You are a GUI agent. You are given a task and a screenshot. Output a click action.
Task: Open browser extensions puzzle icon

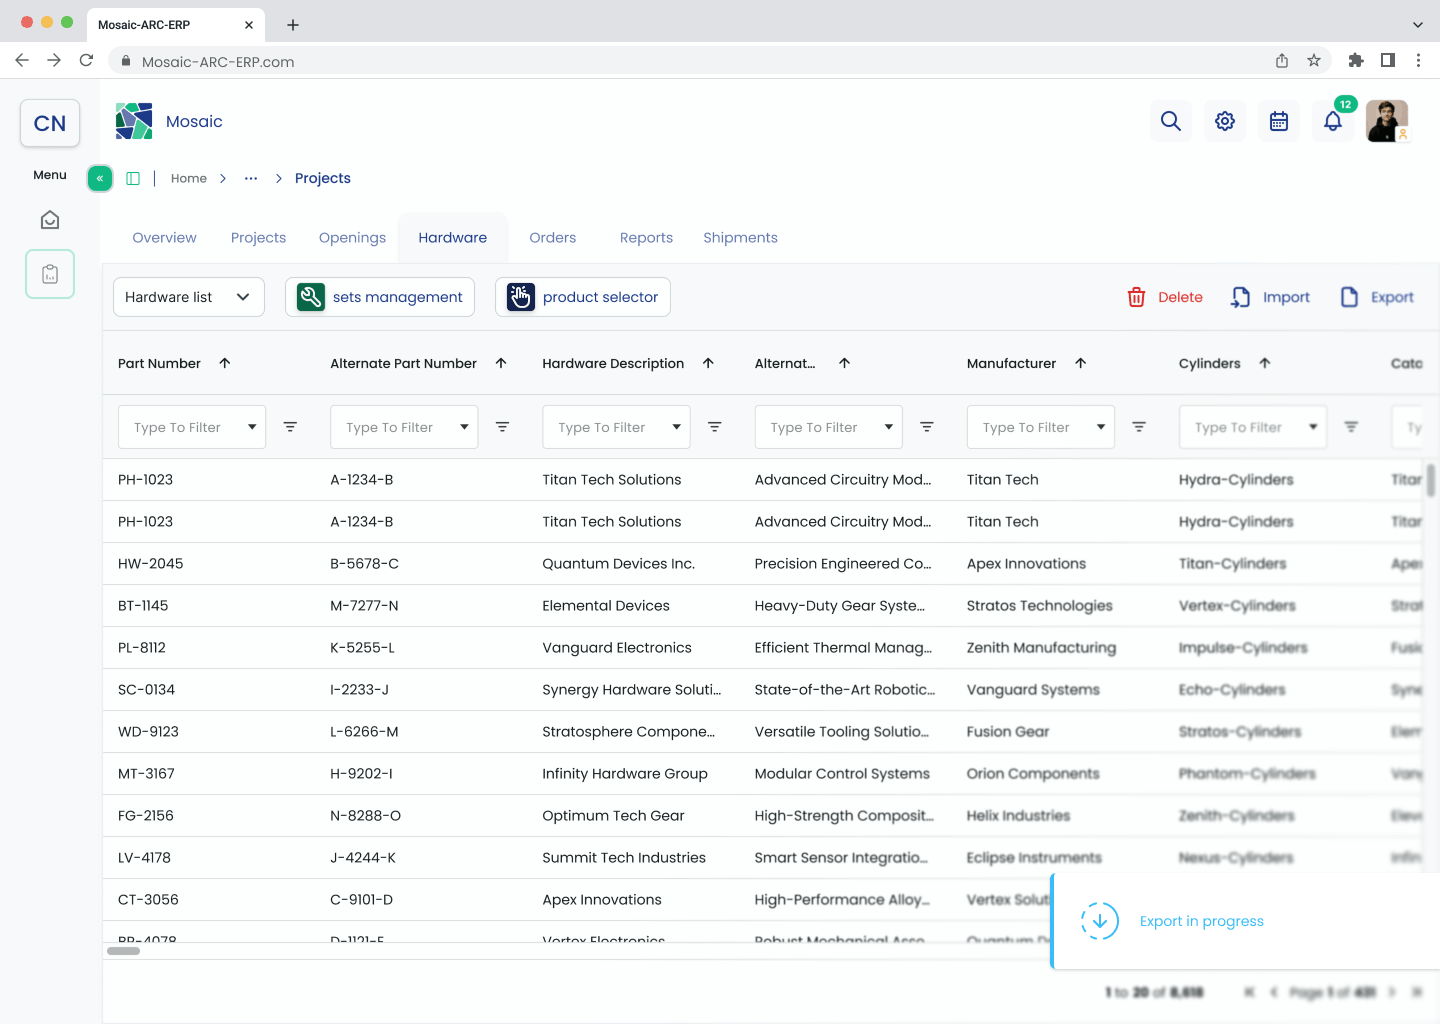pos(1356,61)
